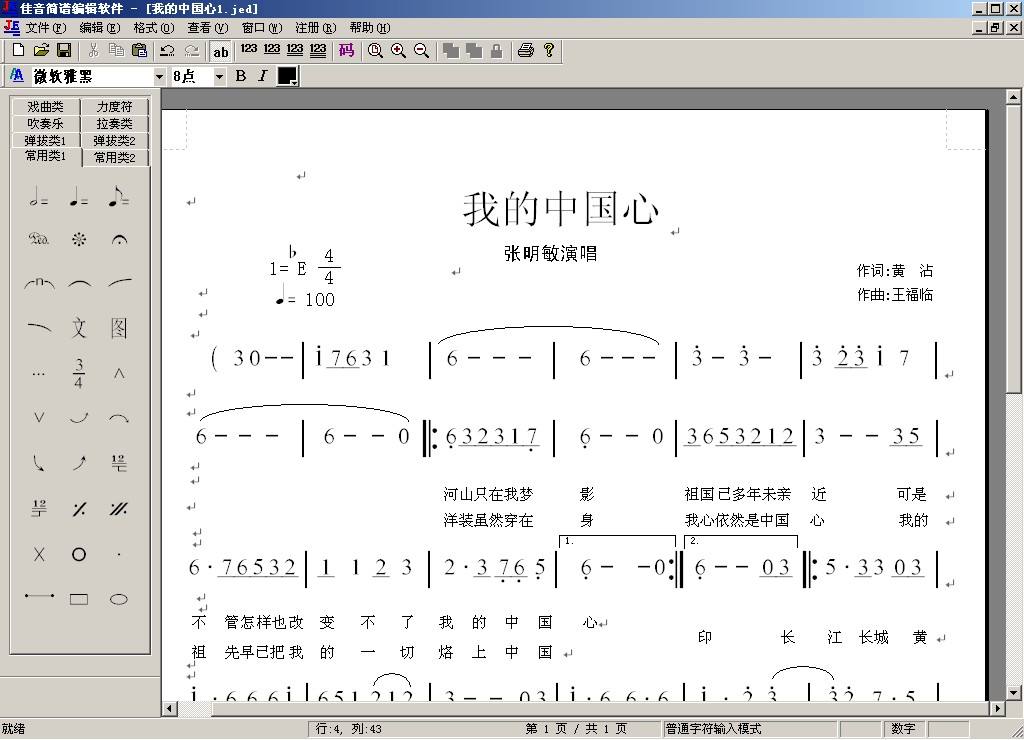Click the zoom out magnifier icon
The image size is (1024, 740).
421,51
